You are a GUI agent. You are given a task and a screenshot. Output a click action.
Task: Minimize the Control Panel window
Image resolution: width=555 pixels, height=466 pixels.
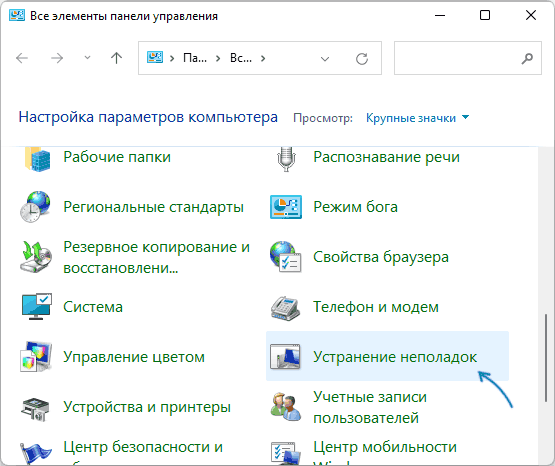(440, 15)
